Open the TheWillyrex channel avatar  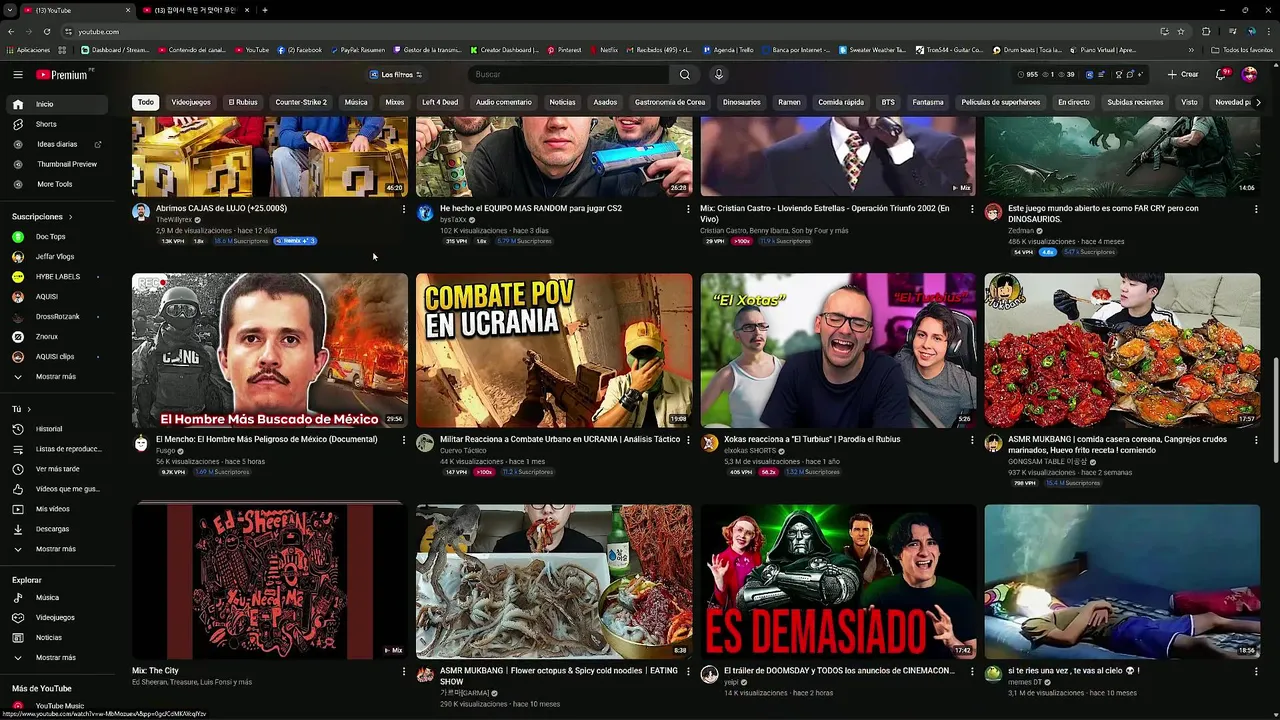tap(141, 212)
